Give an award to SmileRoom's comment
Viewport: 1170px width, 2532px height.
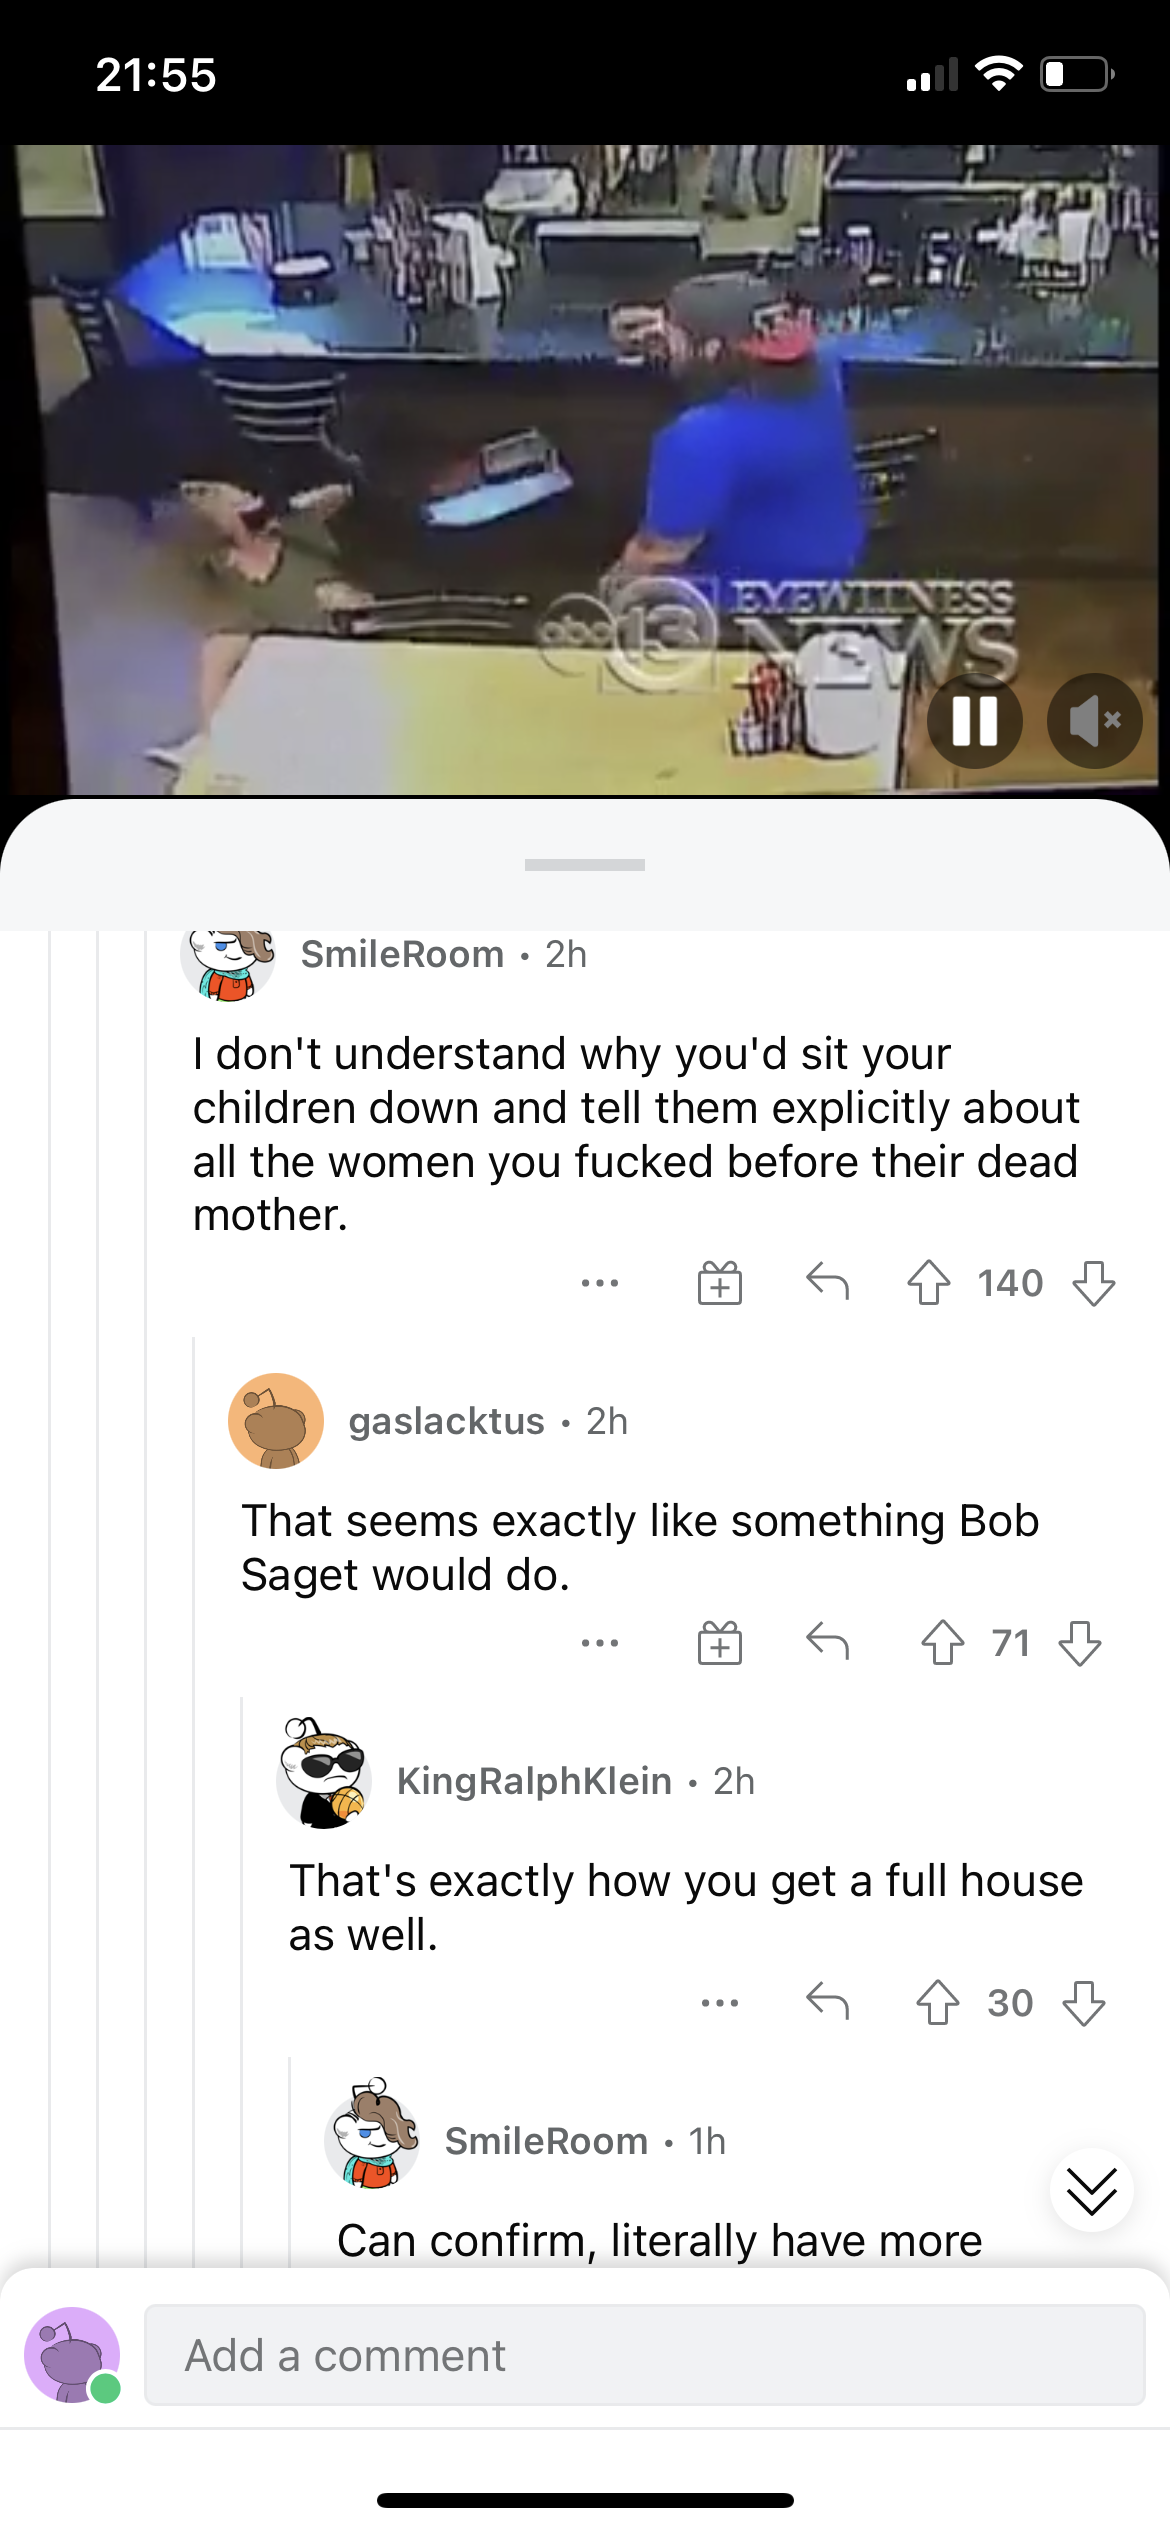coord(719,1283)
